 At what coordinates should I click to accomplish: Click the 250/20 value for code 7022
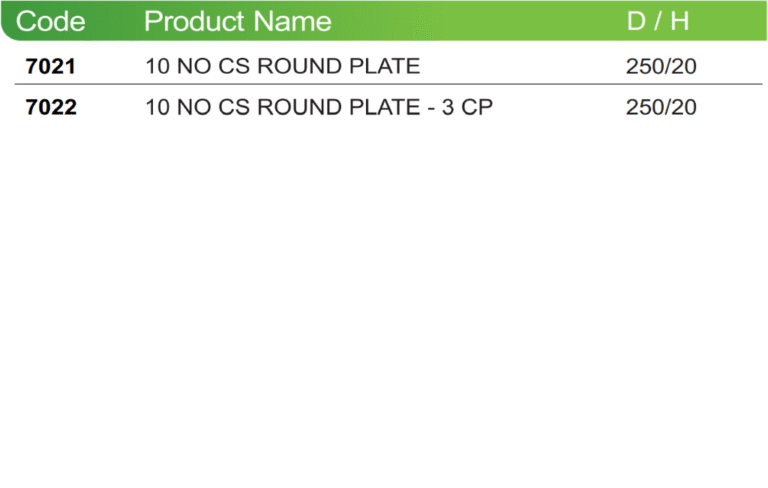661,107
